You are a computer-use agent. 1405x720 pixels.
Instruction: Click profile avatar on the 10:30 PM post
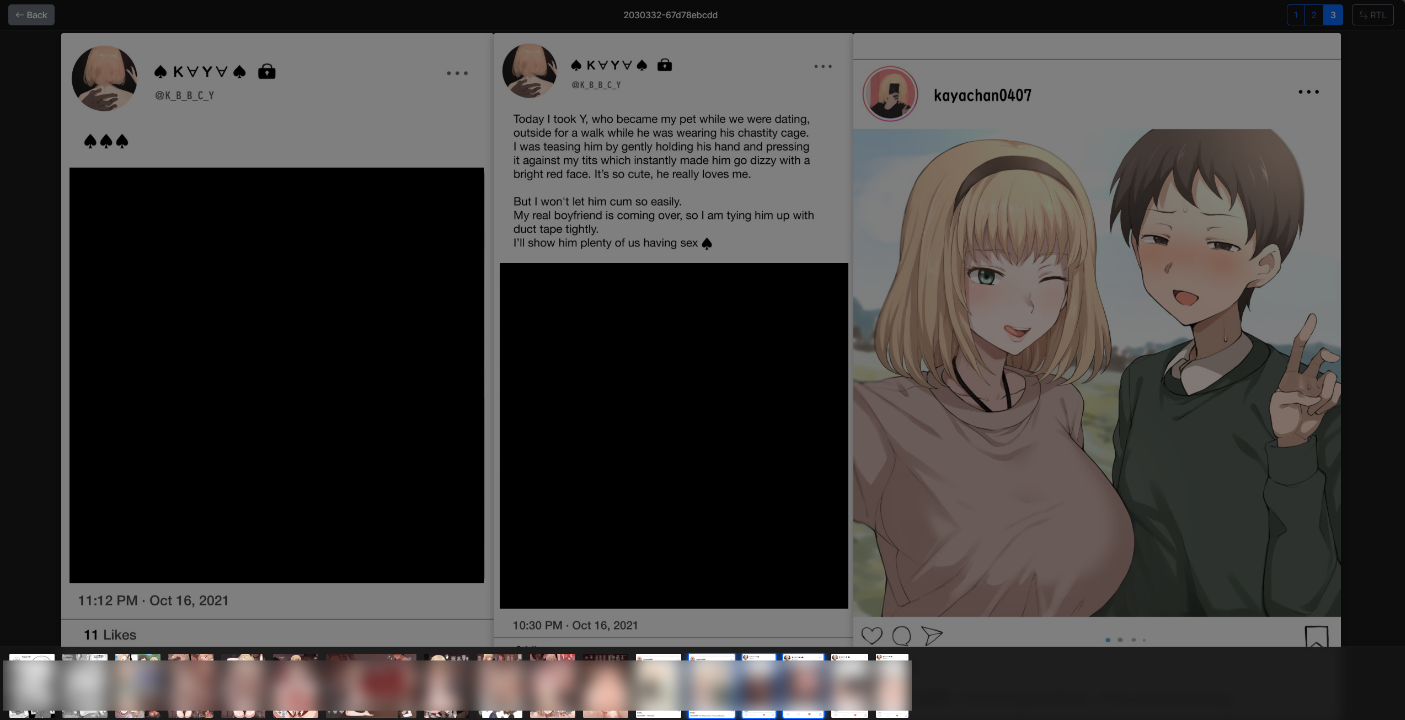[x=530, y=71]
